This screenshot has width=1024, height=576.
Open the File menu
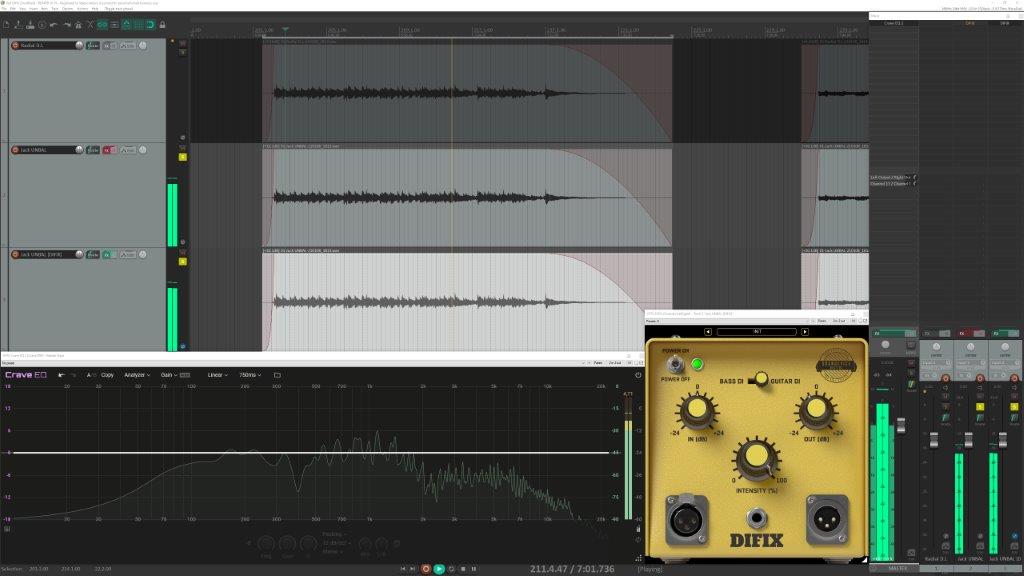click(x=6, y=8)
